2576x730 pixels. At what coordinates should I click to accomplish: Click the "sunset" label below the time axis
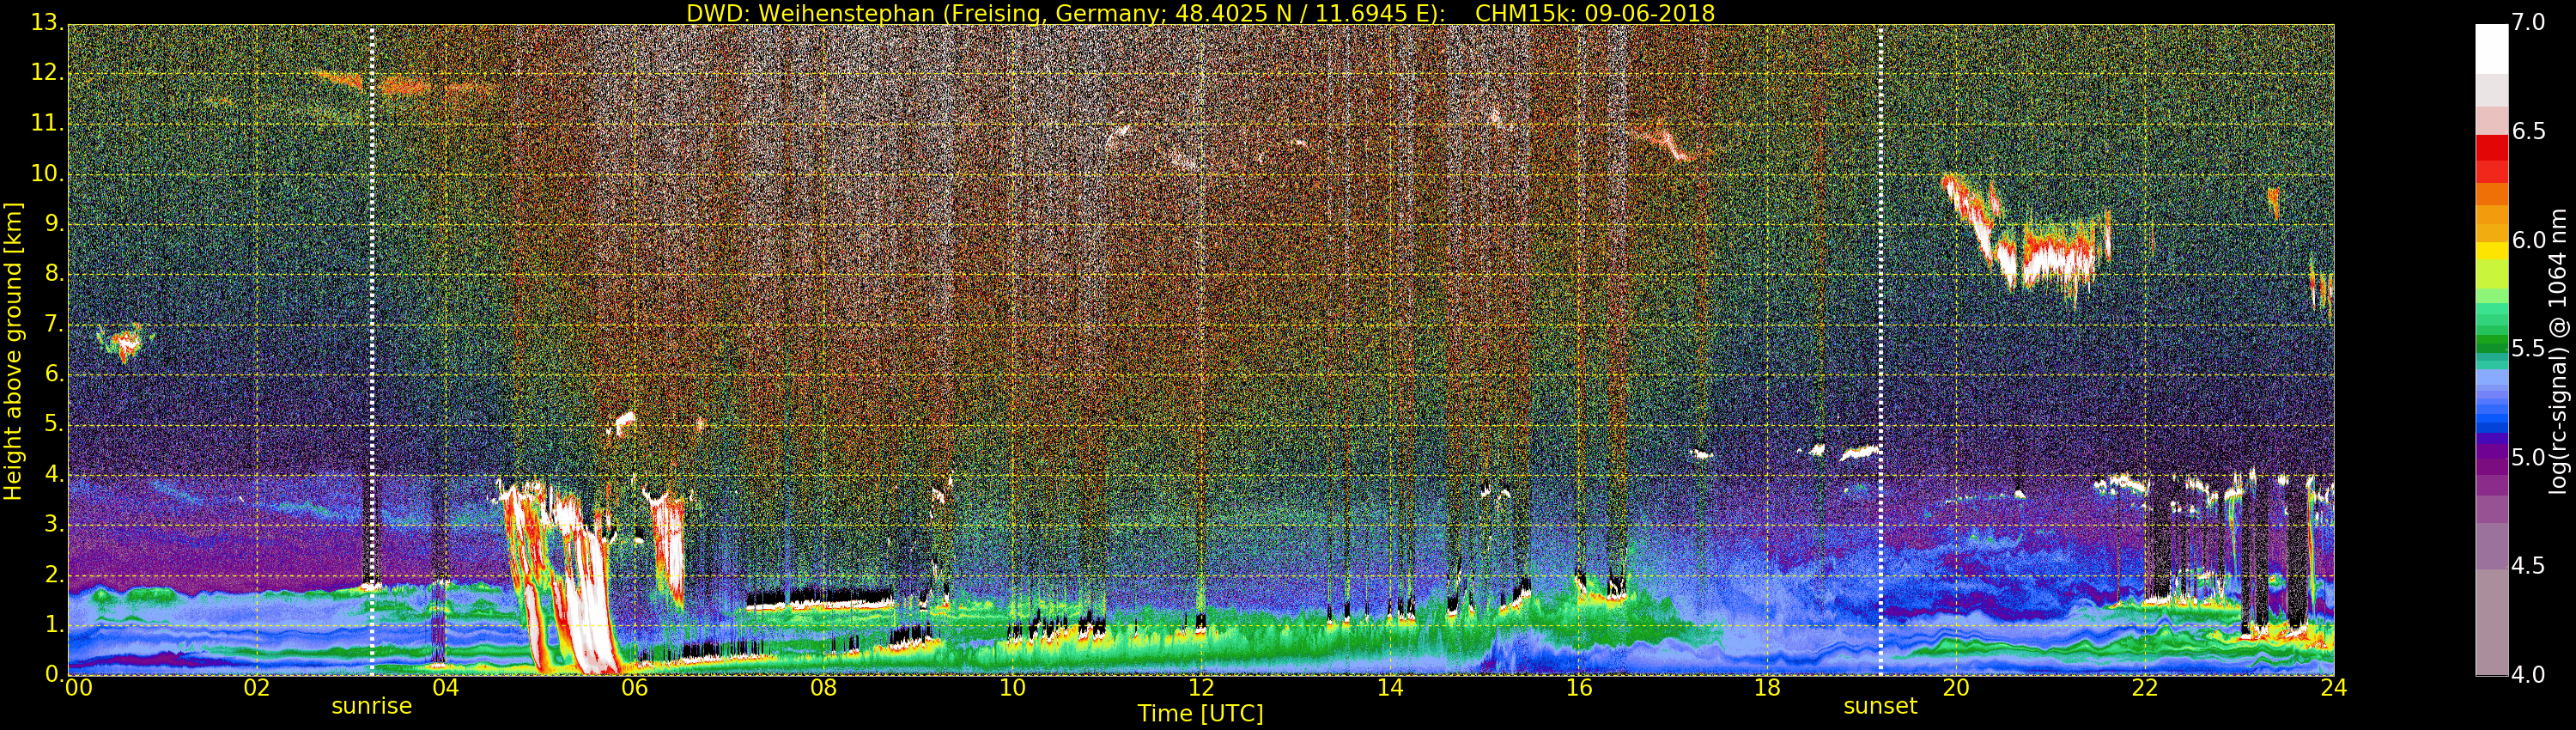(x=1880, y=706)
